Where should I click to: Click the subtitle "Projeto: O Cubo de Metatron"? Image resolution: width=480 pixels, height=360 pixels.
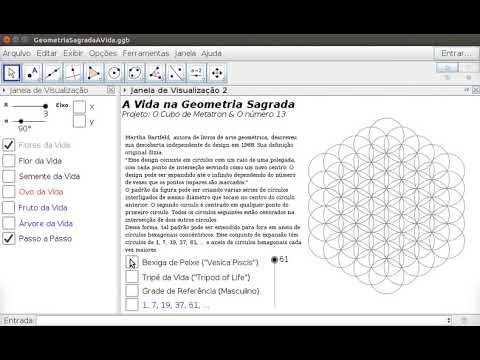(x=174, y=114)
